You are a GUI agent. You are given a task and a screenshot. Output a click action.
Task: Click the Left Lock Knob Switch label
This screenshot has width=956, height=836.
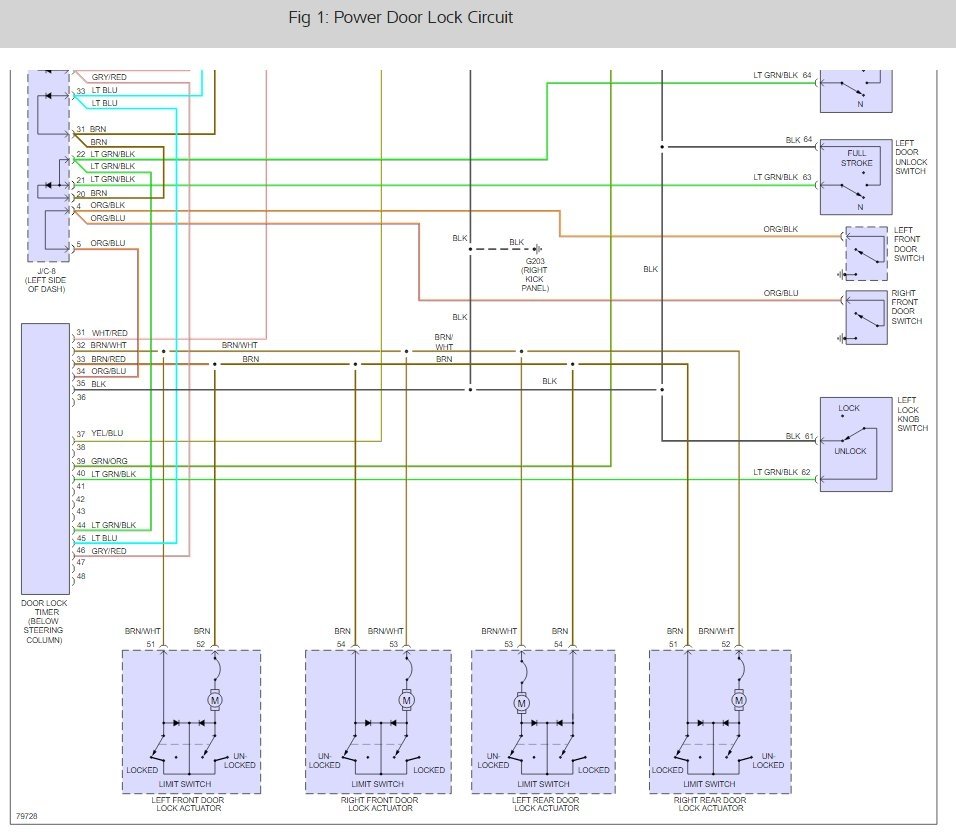click(912, 414)
